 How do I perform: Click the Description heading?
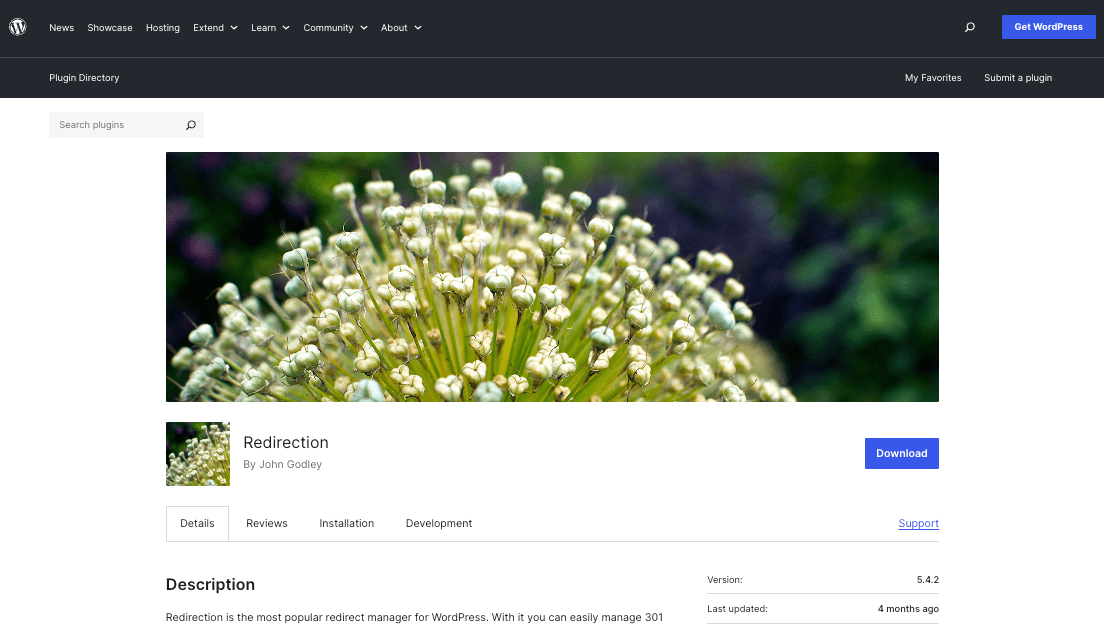(211, 585)
